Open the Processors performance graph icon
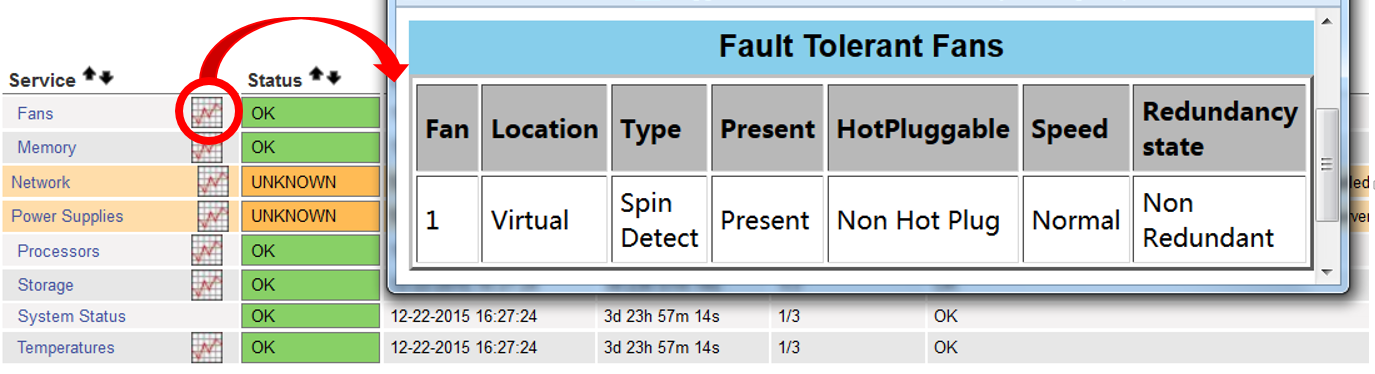Image resolution: width=1375 pixels, height=374 pixels. pyautogui.click(x=207, y=250)
